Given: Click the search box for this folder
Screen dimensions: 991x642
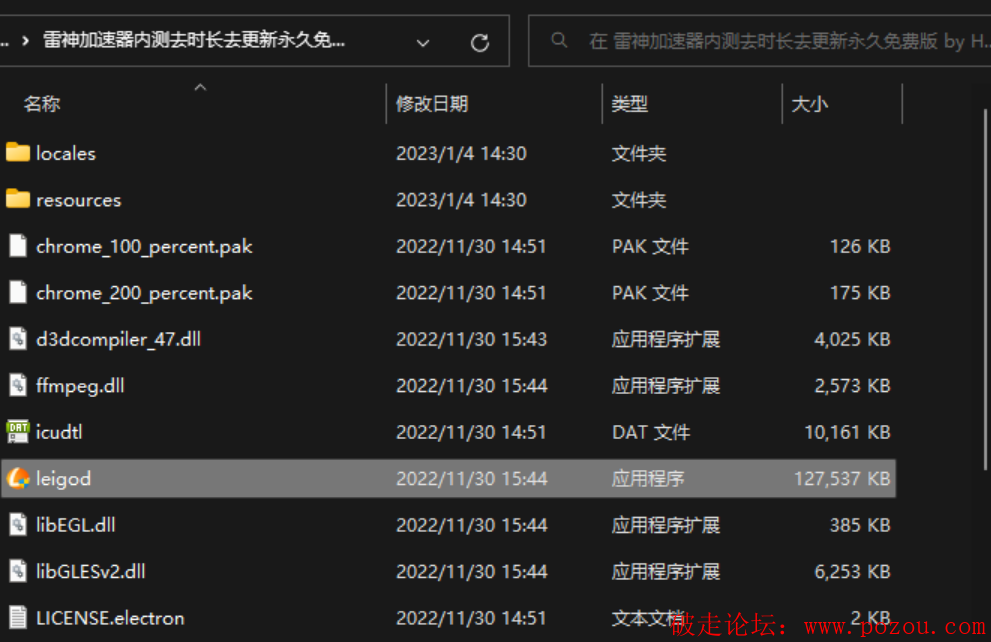Looking at the screenshot, I should click(x=770, y=41).
